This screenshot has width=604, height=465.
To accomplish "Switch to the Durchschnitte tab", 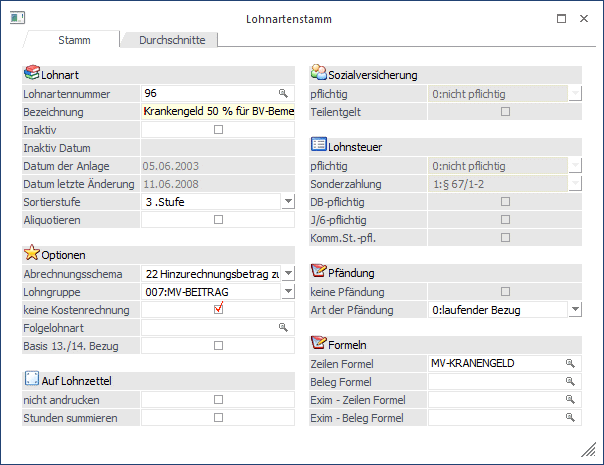I will coord(171,40).
